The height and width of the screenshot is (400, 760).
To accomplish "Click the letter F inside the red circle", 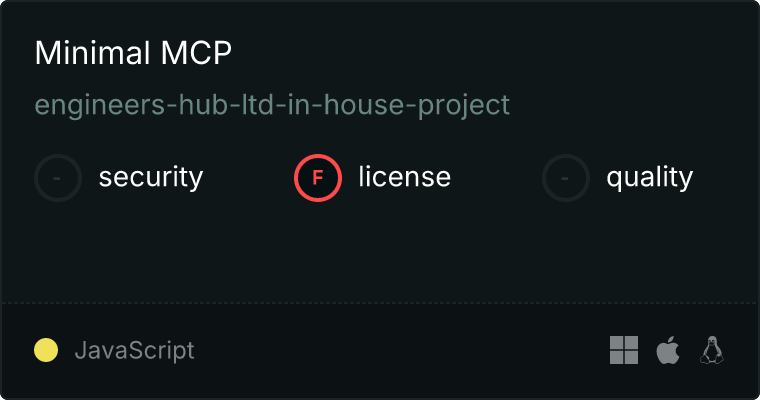I will point(318,178).
